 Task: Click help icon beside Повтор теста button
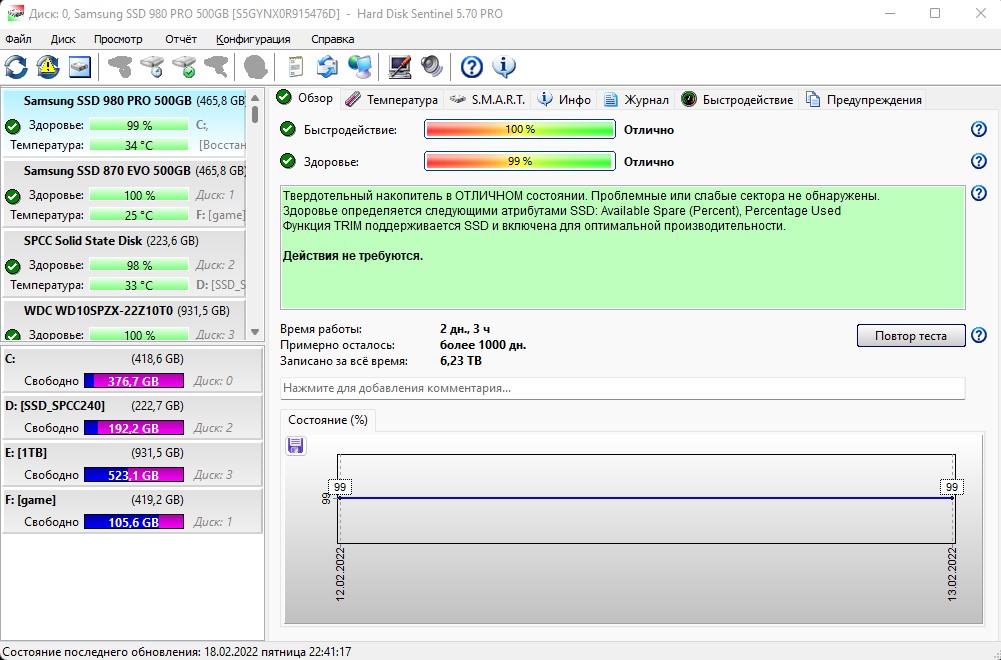[x=979, y=335]
